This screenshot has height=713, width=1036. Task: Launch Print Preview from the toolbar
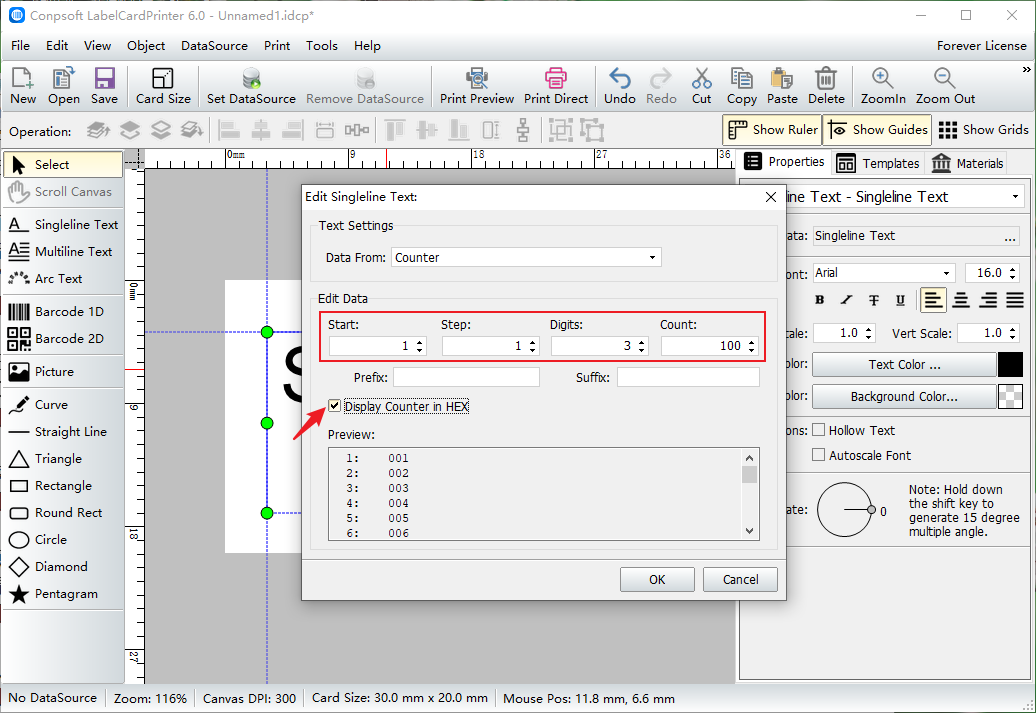point(477,86)
